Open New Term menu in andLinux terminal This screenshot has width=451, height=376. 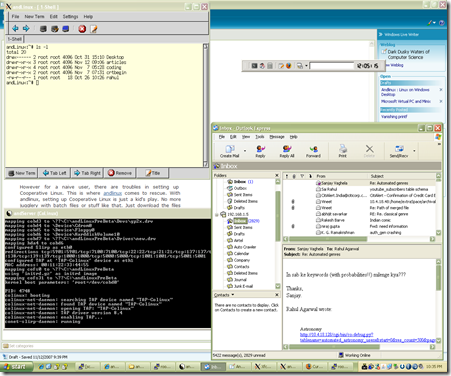coord(34,16)
